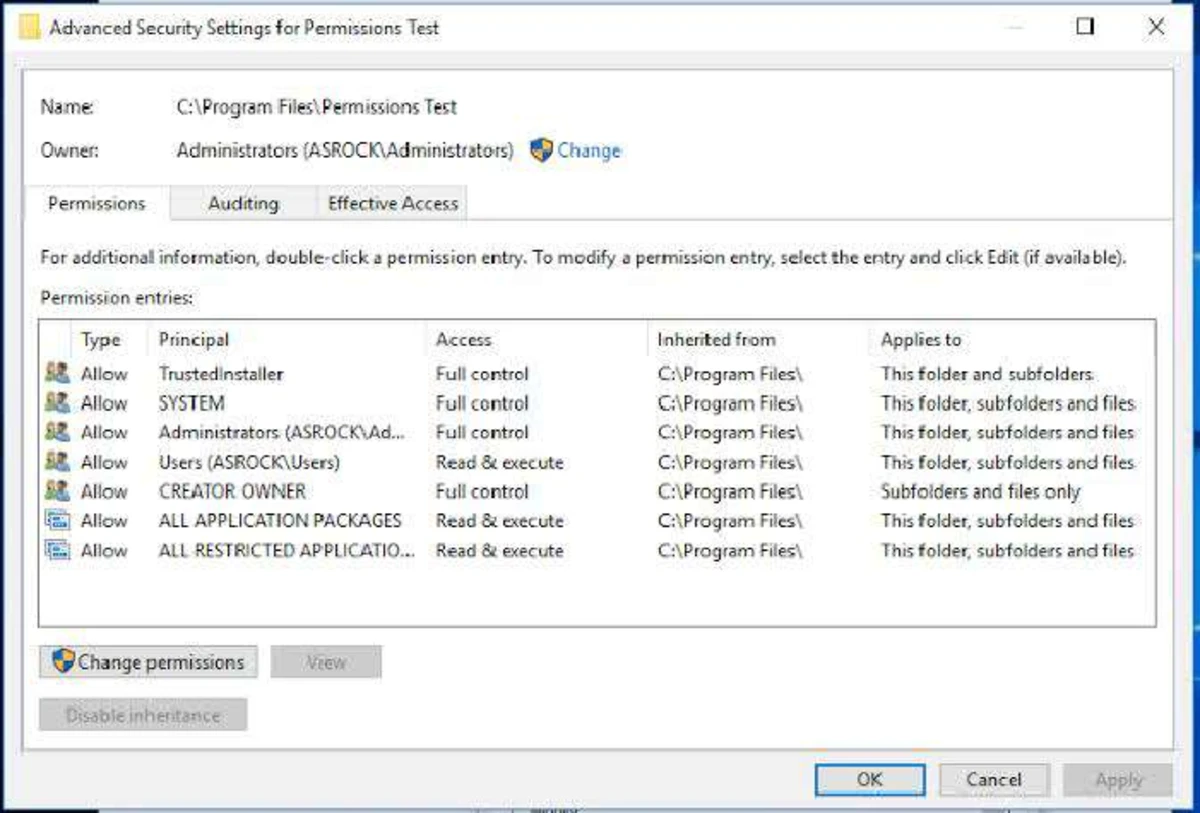
Task: Click Read & execute in the Users row
Action: pyautogui.click(x=499, y=463)
